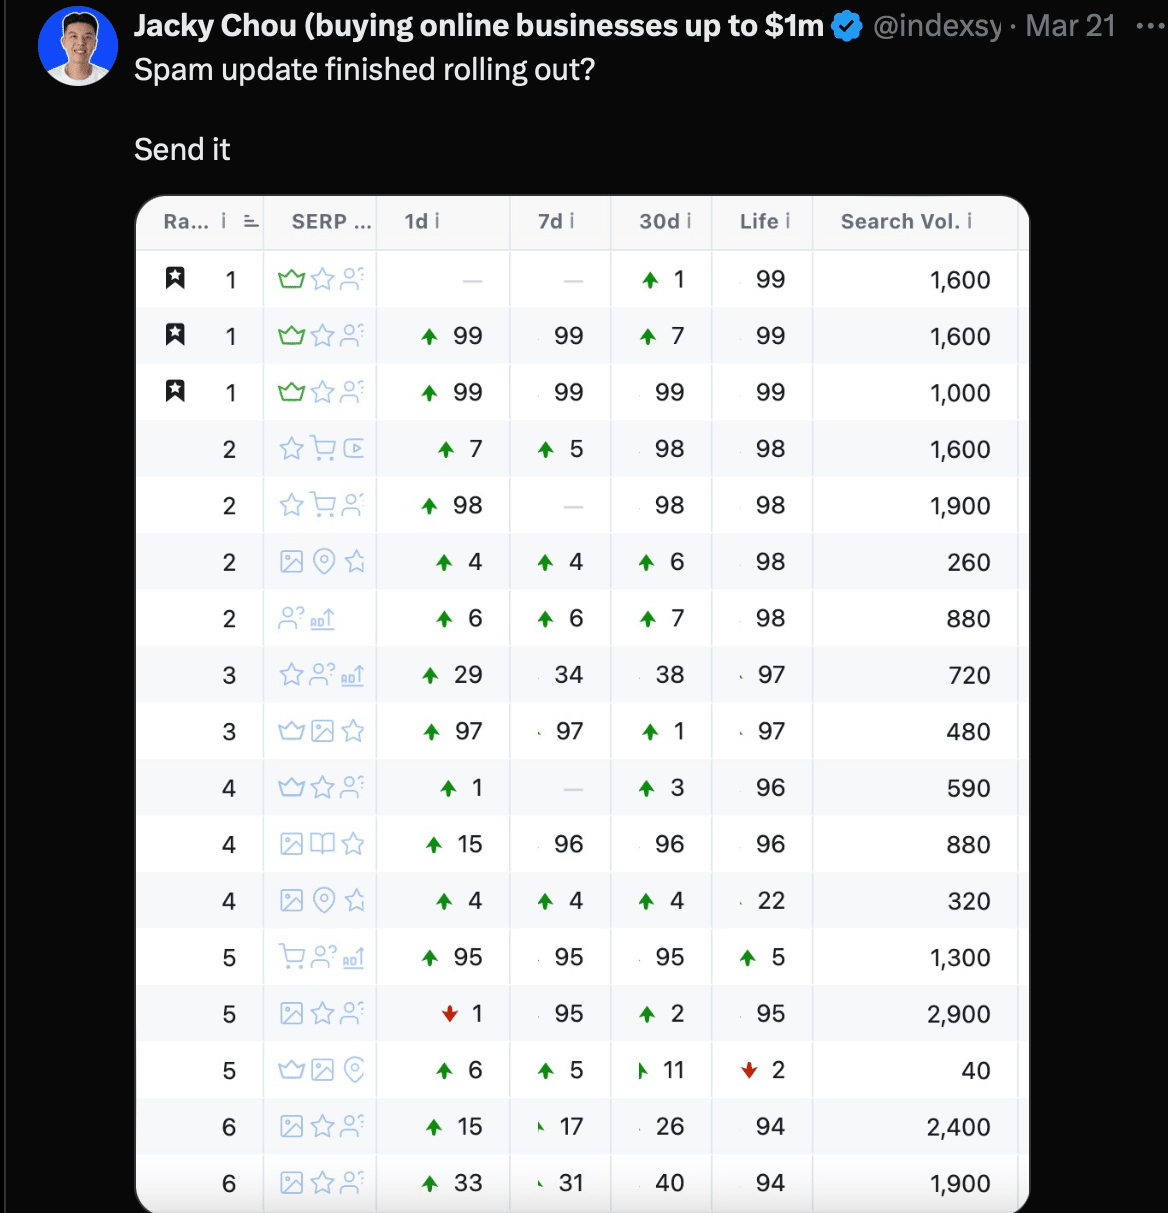The width and height of the screenshot is (1168, 1213).
Task: Click the sort icon beside the Rank header
Action: [251, 222]
